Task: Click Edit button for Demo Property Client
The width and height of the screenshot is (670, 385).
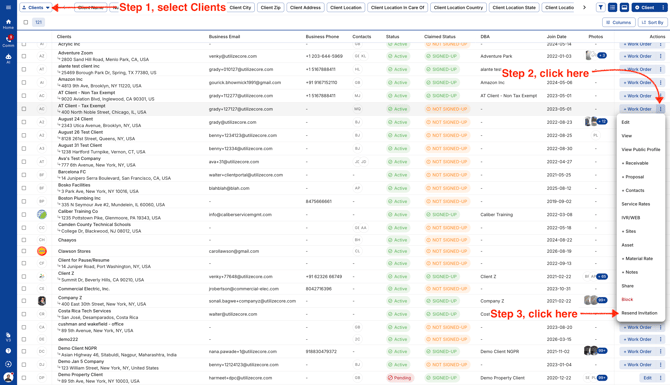Action: pyautogui.click(x=648, y=378)
